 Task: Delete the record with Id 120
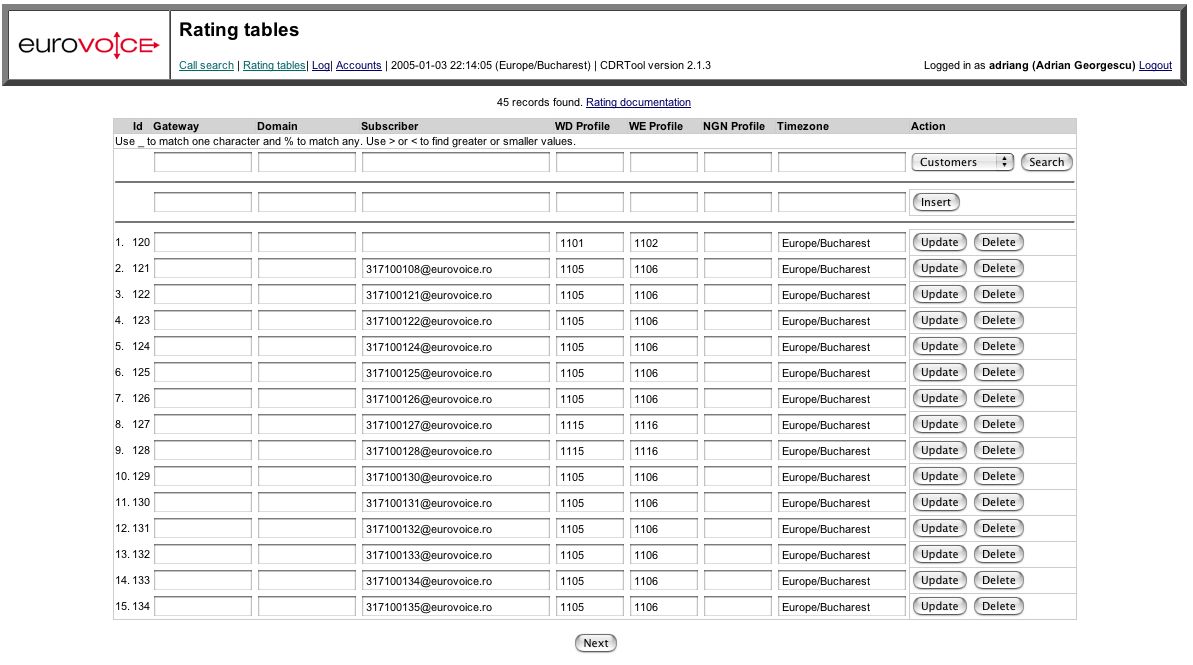coord(998,243)
